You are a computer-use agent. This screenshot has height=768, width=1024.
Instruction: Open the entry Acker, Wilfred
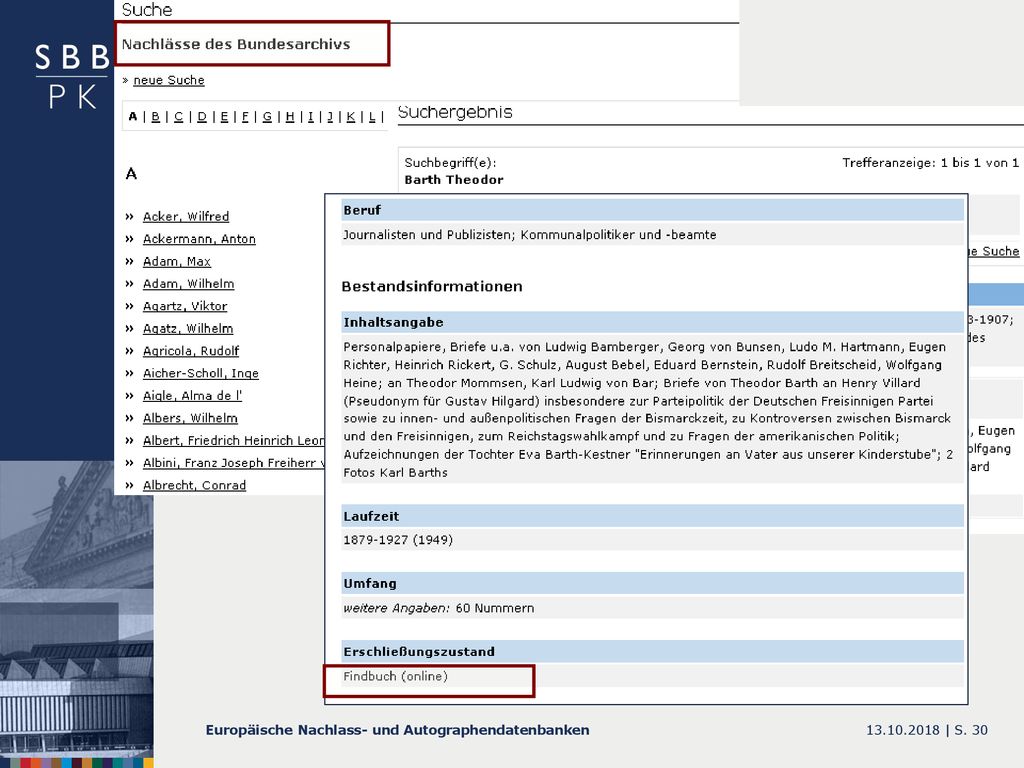click(186, 216)
